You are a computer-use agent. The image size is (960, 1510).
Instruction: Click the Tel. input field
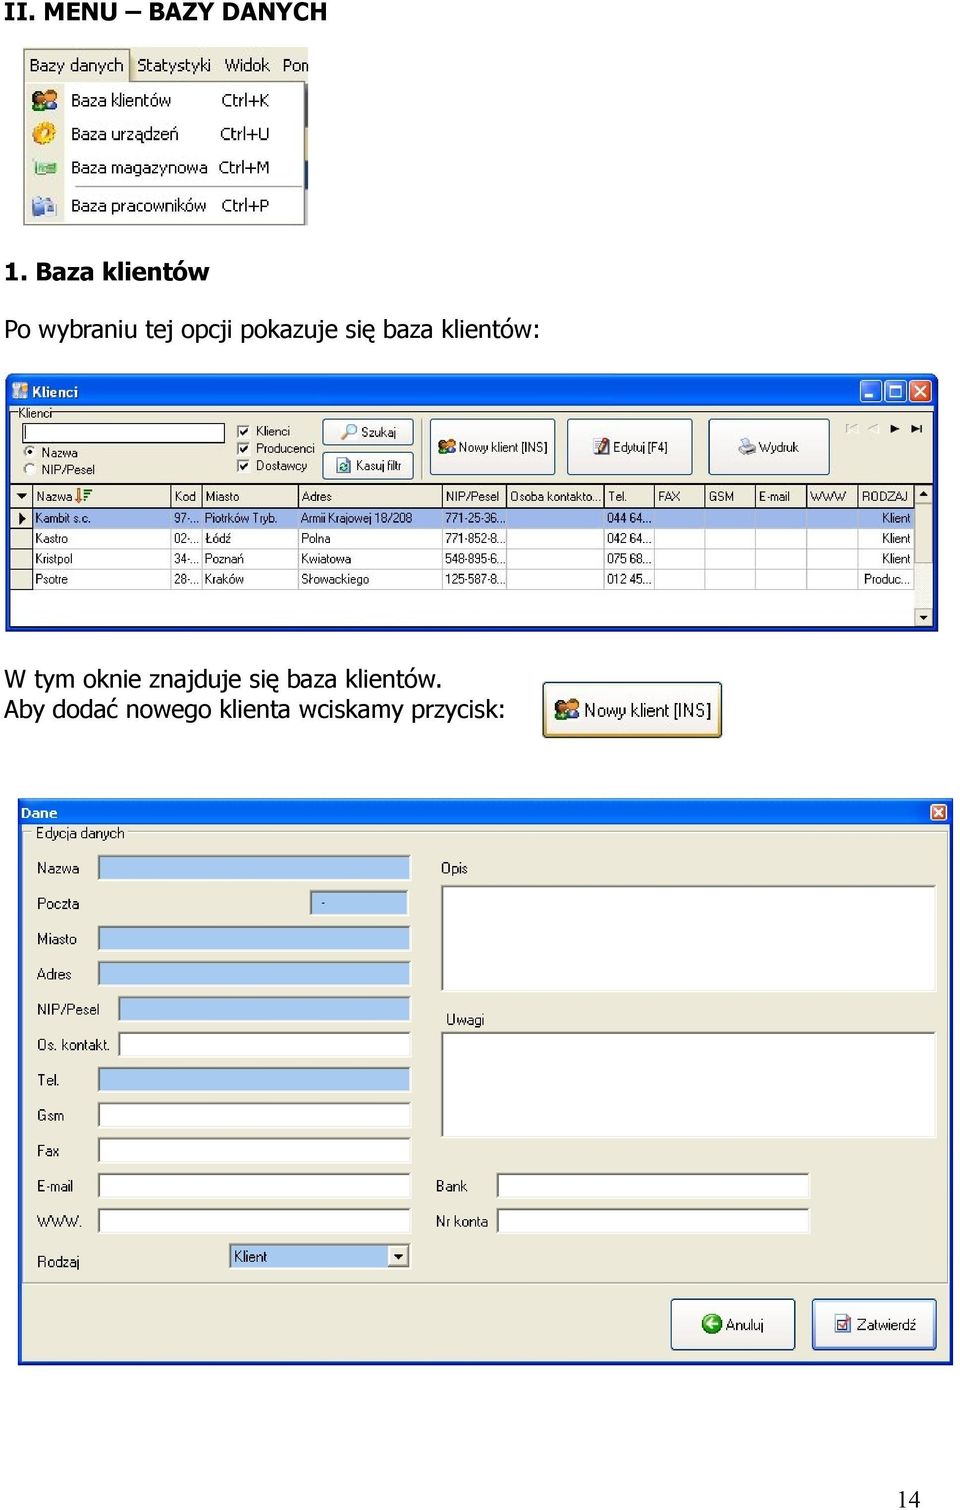254,1080
